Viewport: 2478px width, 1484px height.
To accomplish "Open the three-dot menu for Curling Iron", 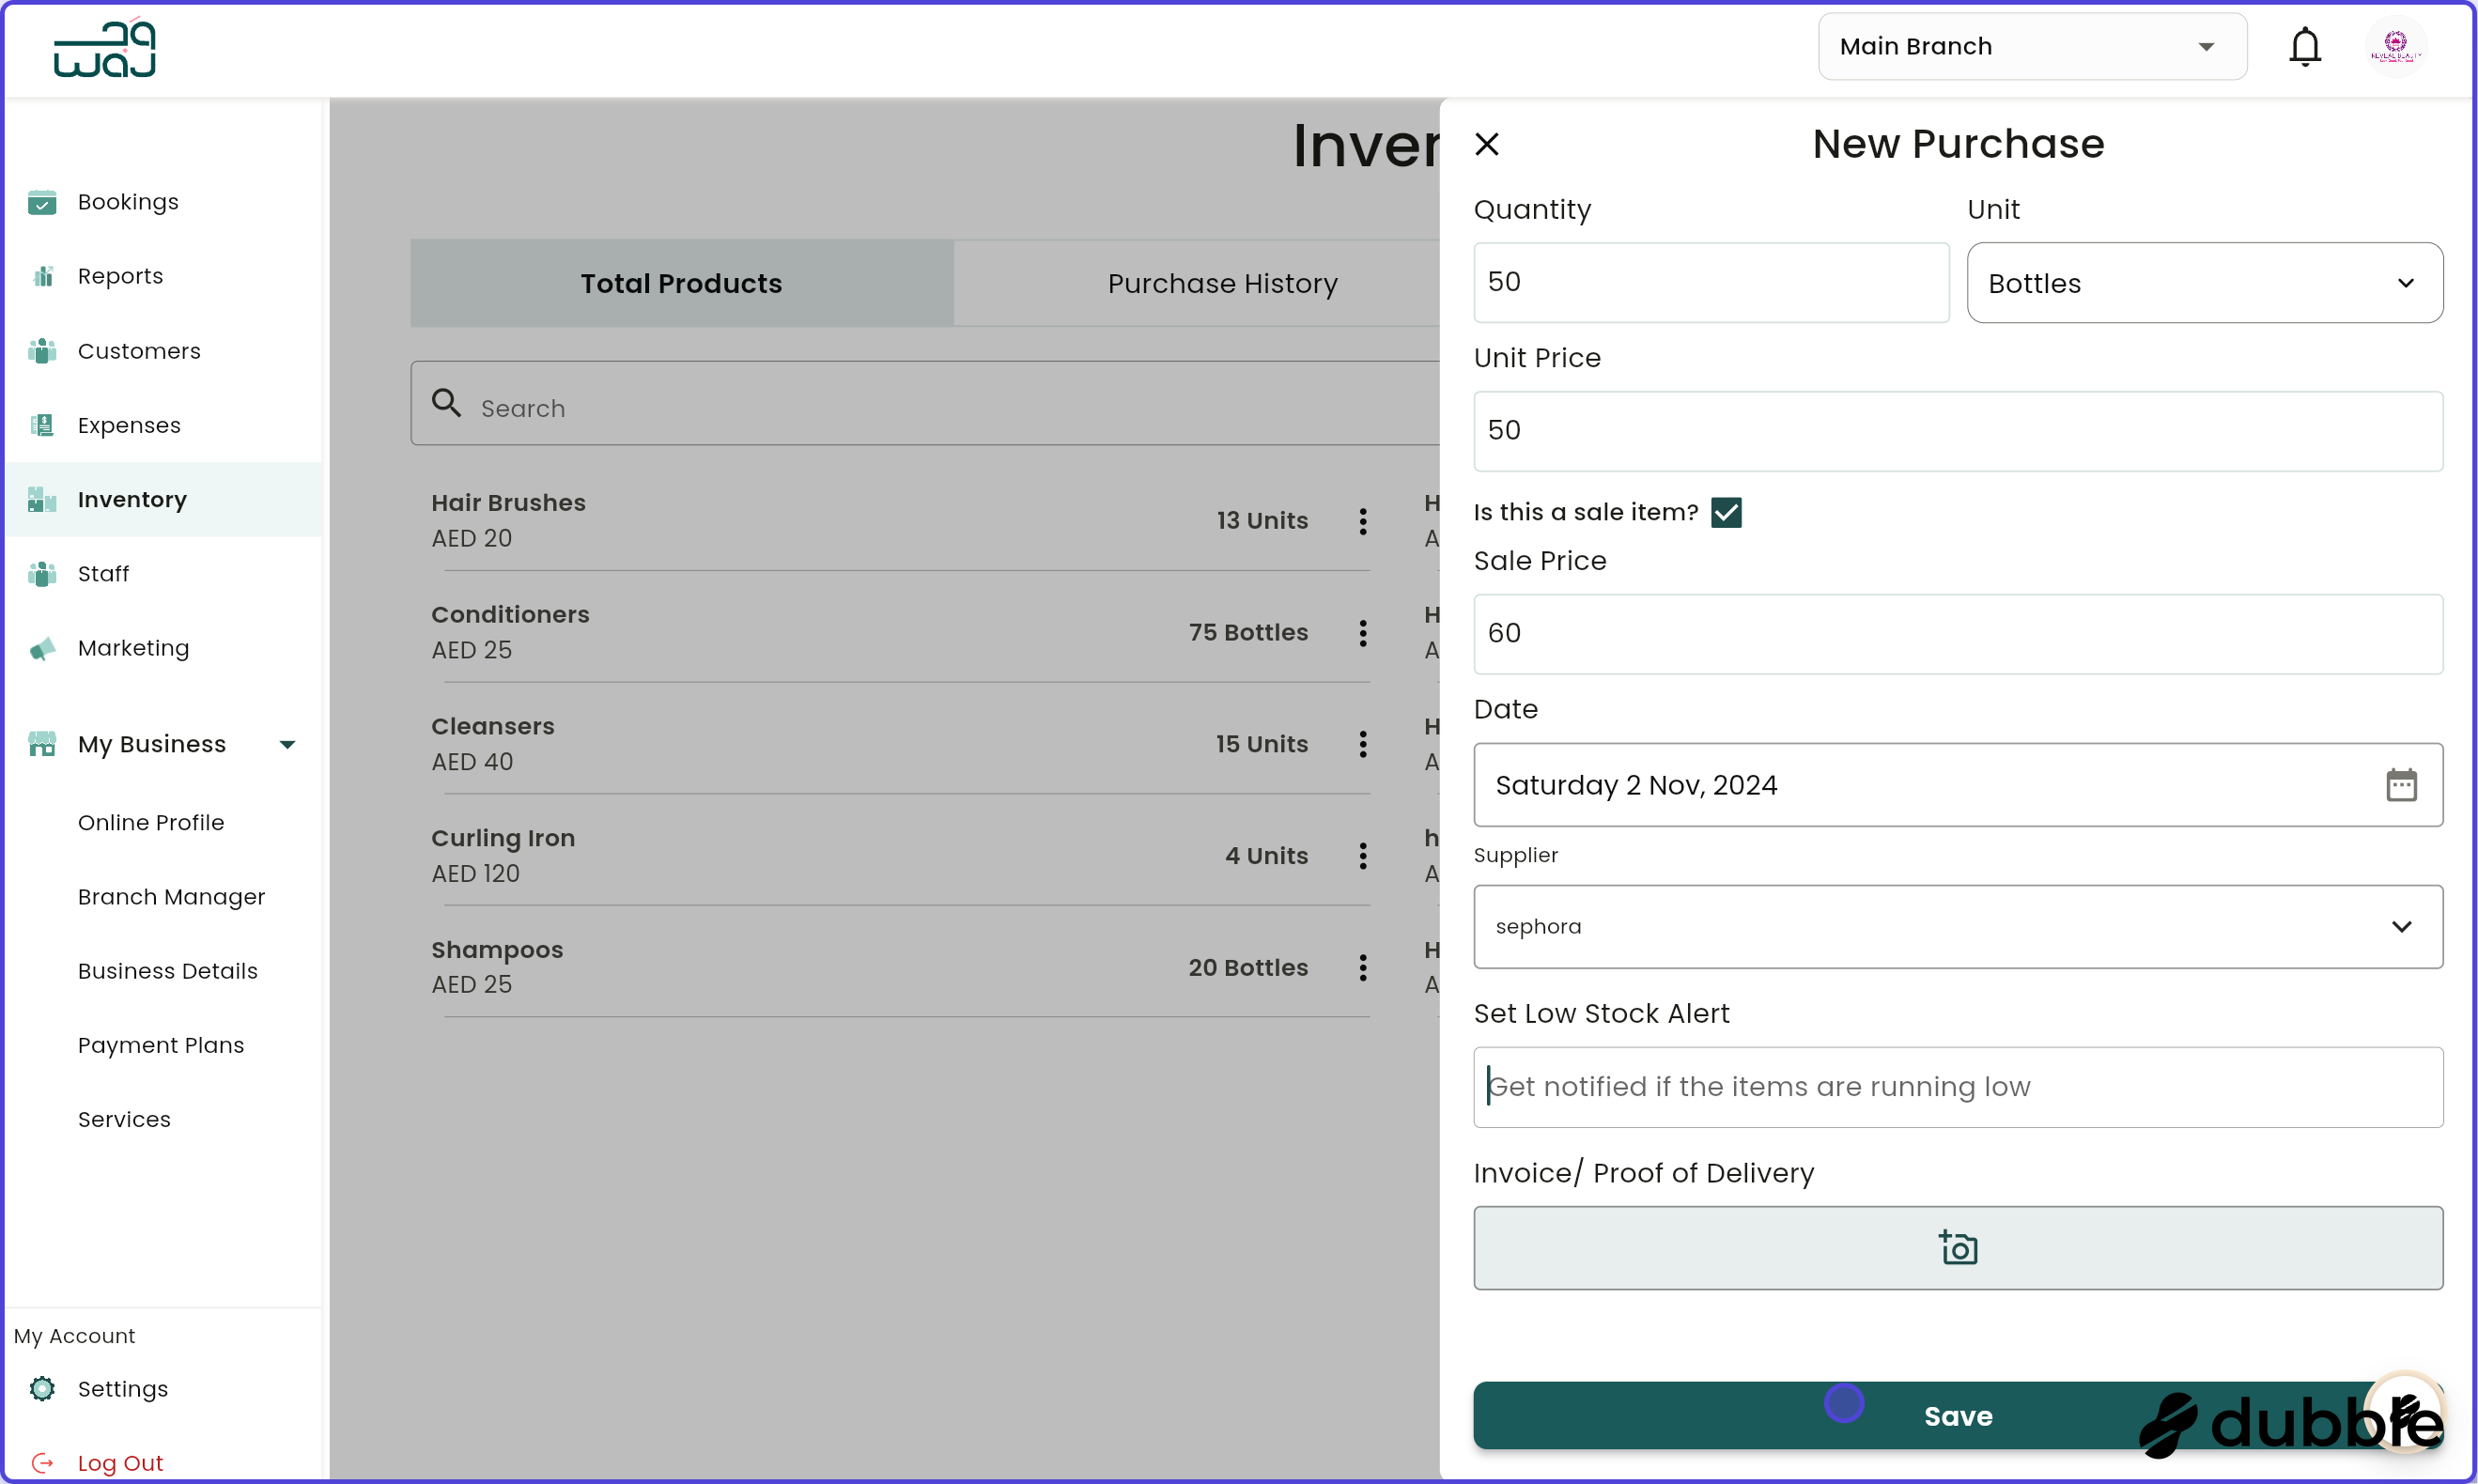I will [1362, 856].
